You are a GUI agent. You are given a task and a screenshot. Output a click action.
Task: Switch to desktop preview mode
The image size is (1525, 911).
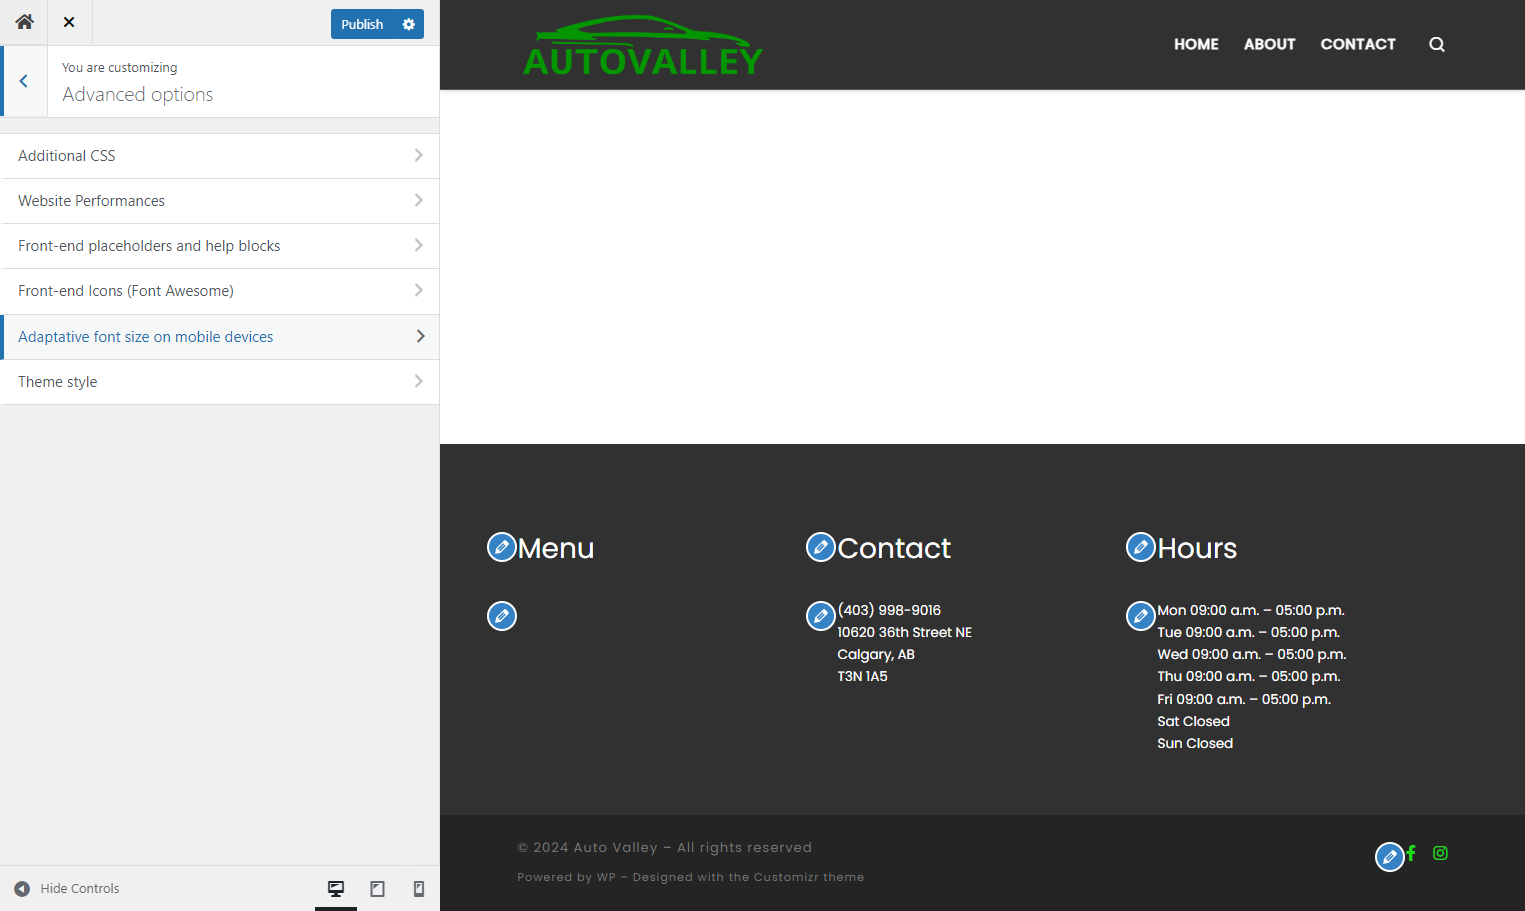pos(336,888)
